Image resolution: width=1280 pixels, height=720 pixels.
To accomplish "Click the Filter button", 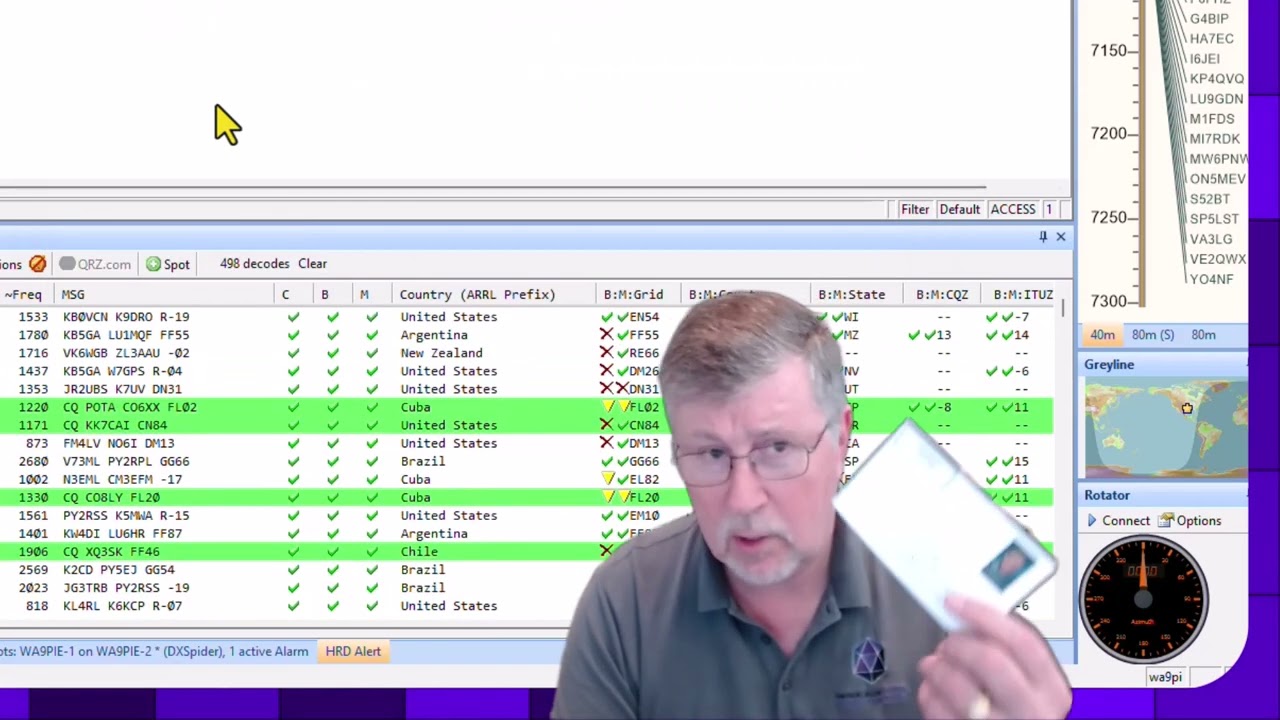I will [x=915, y=209].
